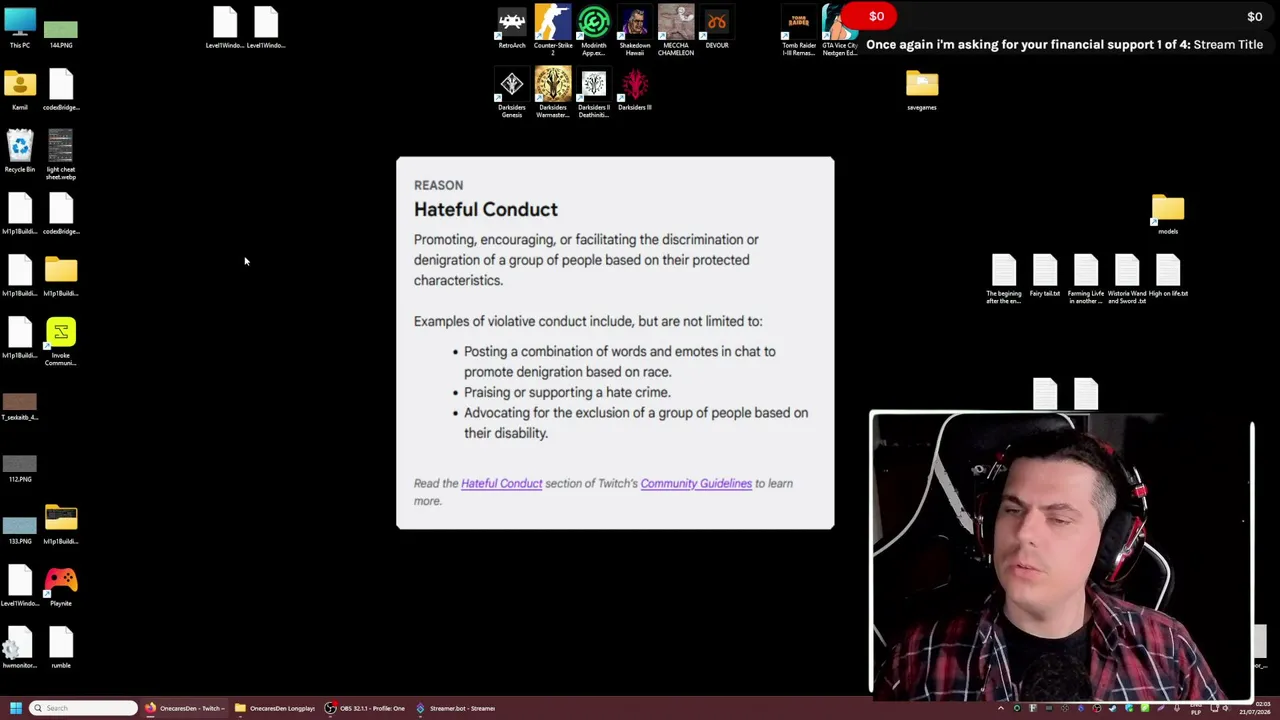Open the rumble file icon
The image size is (1280, 720).
point(61,647)
